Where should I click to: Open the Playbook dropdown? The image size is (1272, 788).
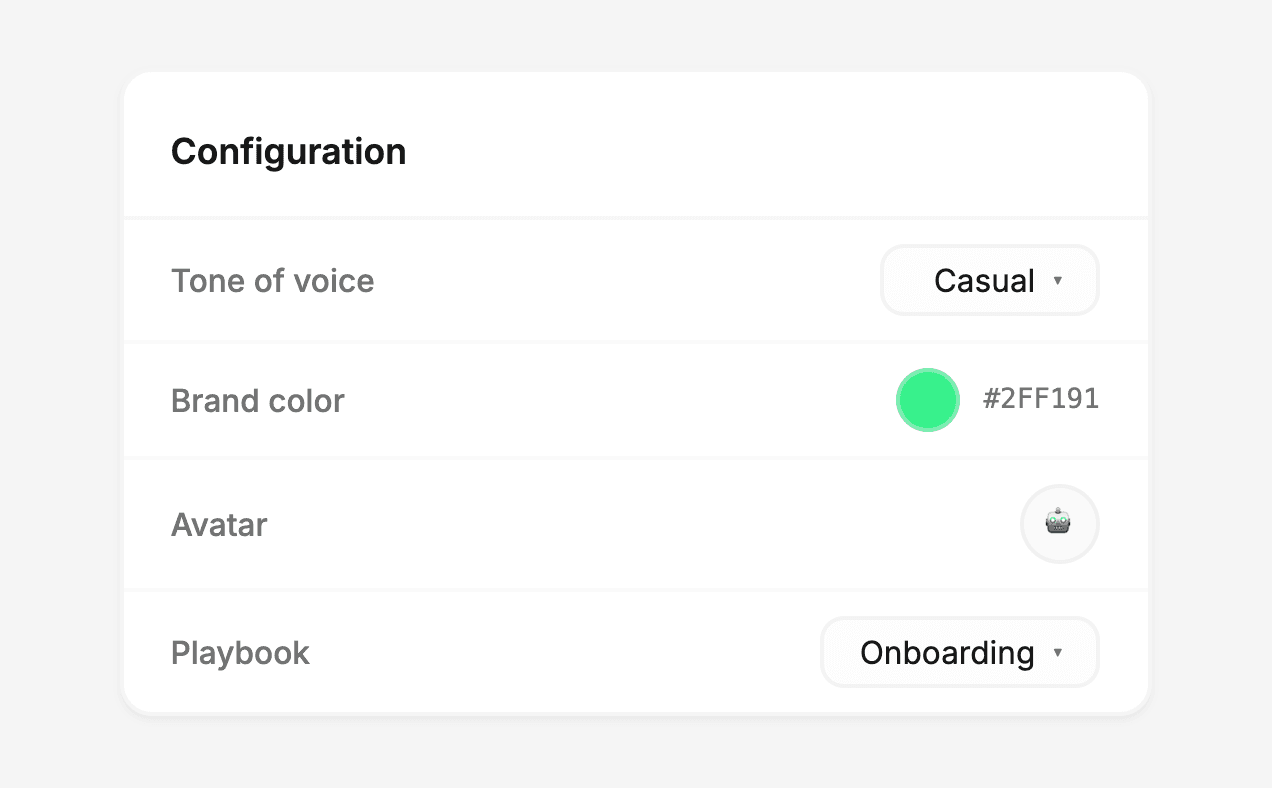click(959, 653)
